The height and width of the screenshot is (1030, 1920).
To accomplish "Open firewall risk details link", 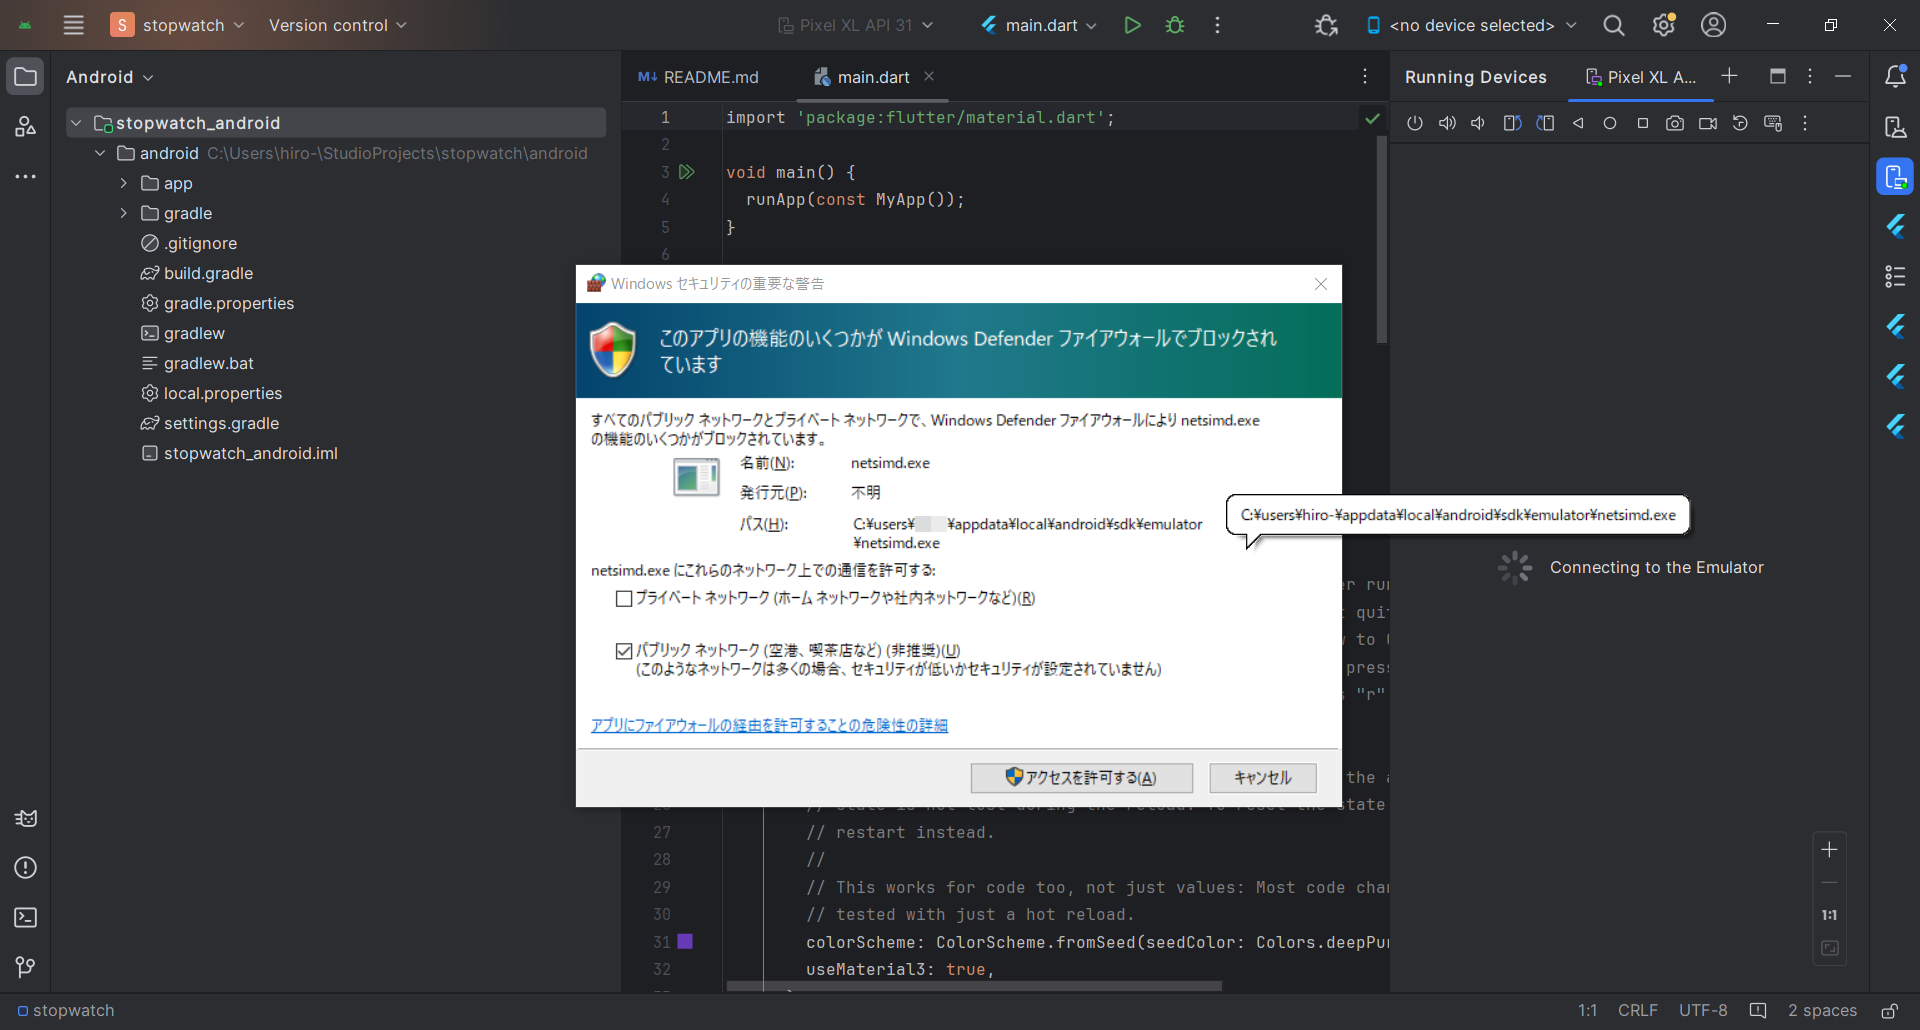I will [769, 725].
